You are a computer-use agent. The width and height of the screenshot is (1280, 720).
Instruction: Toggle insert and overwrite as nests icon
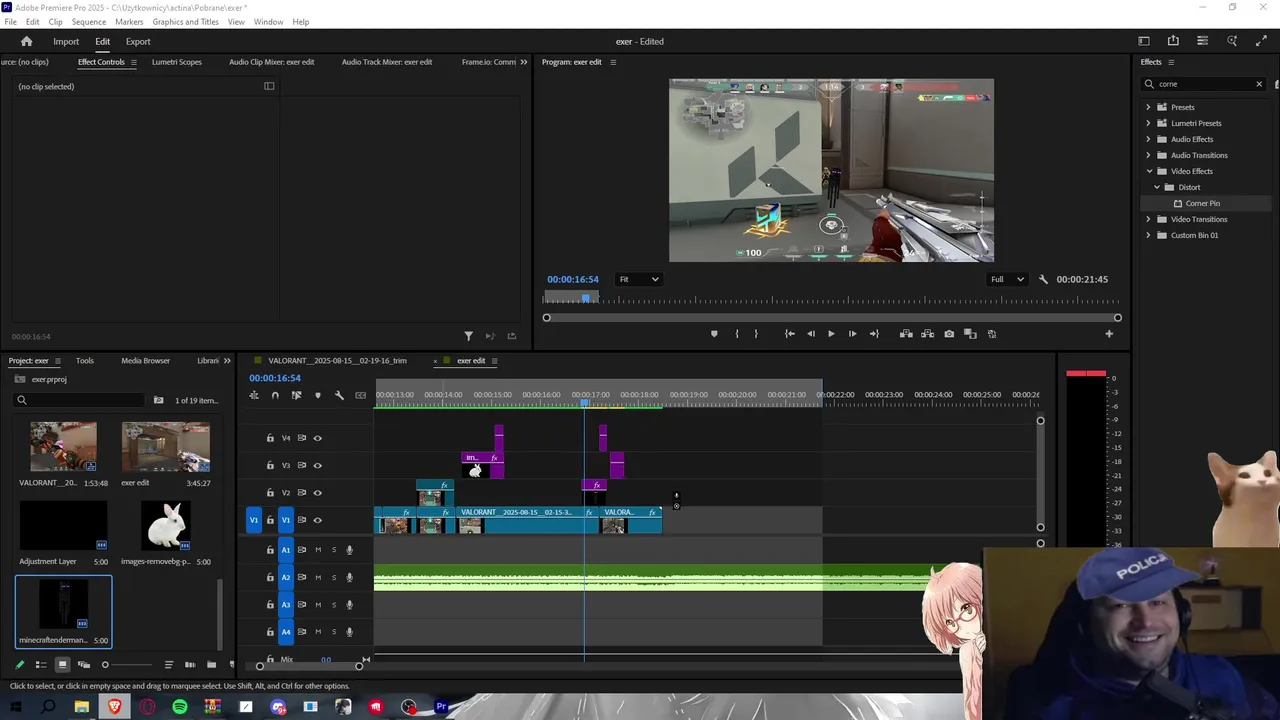tap(254, 395)
